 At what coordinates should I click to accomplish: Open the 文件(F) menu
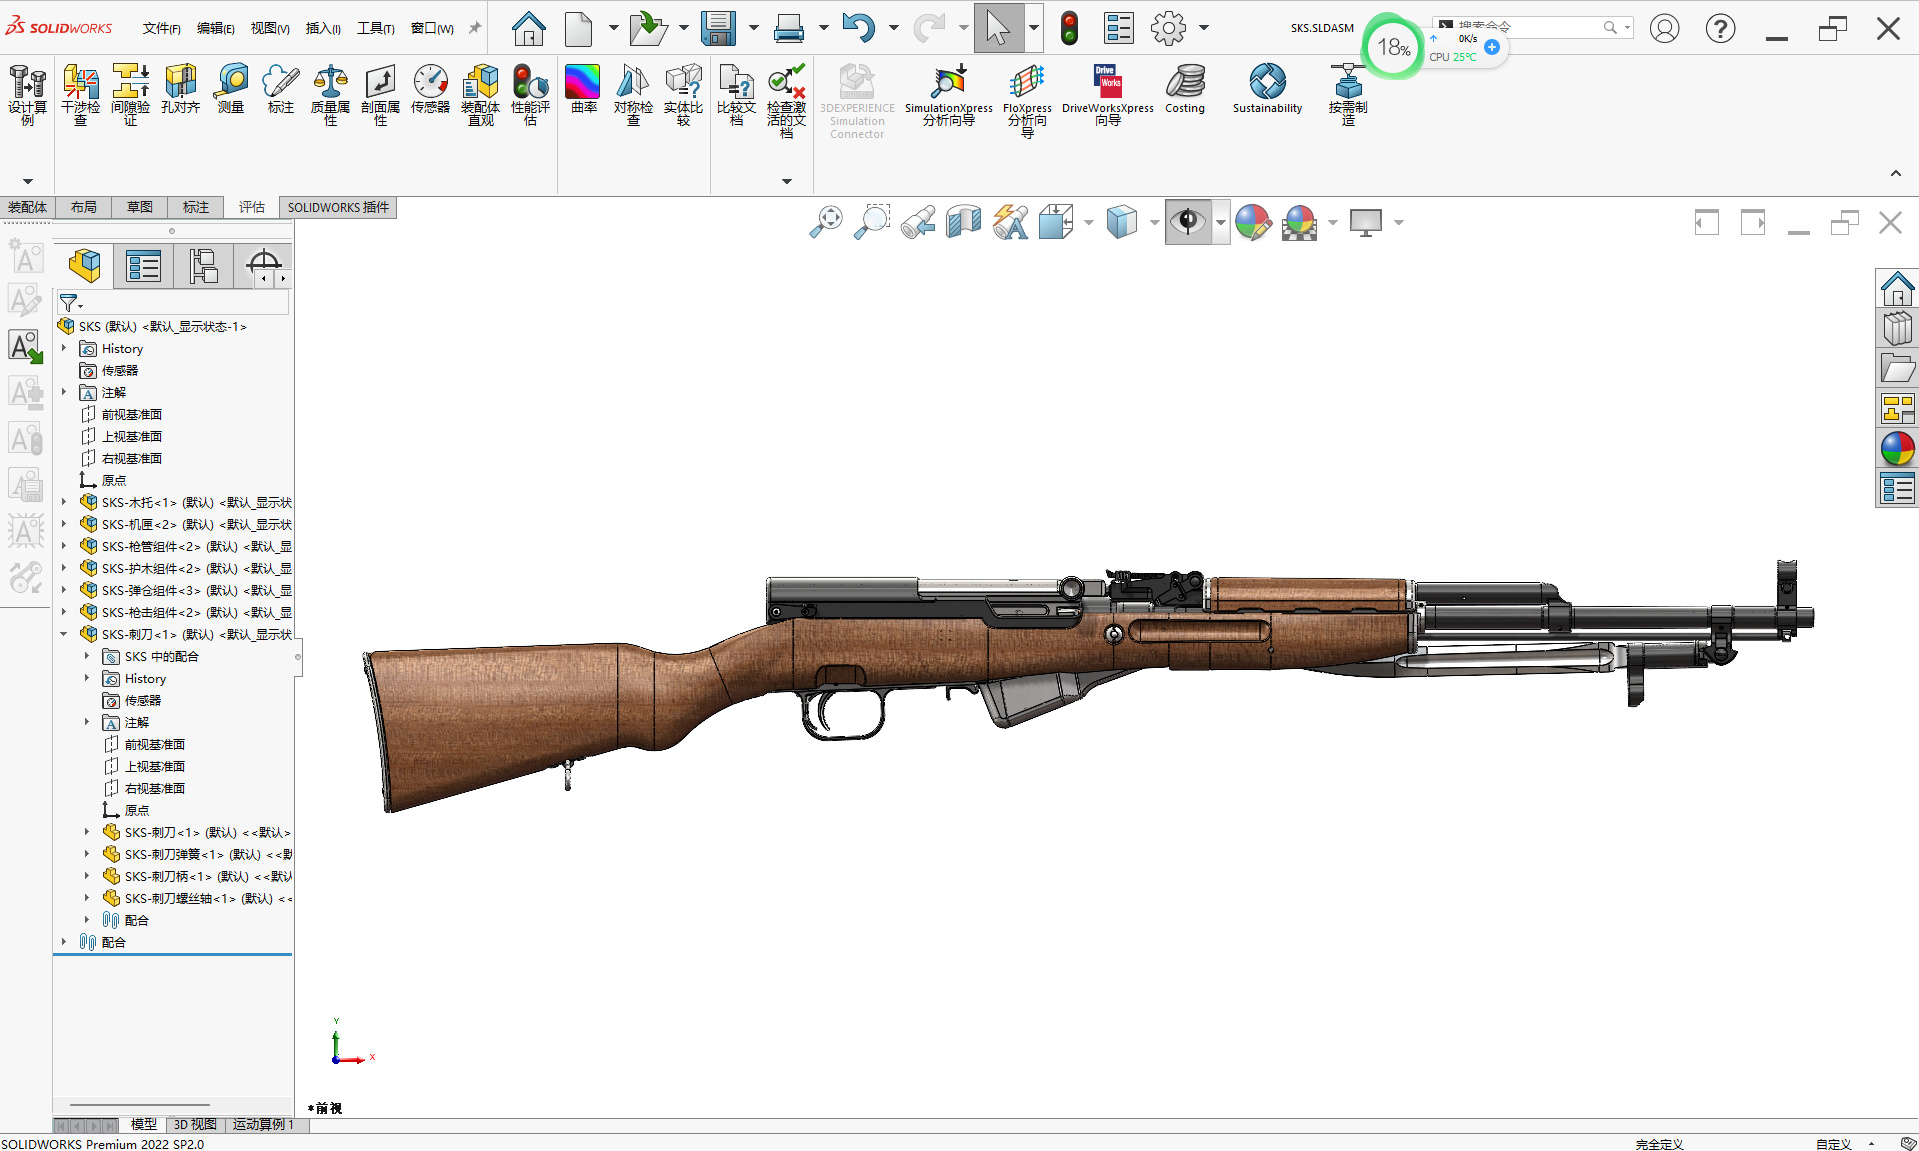point(162,28)
